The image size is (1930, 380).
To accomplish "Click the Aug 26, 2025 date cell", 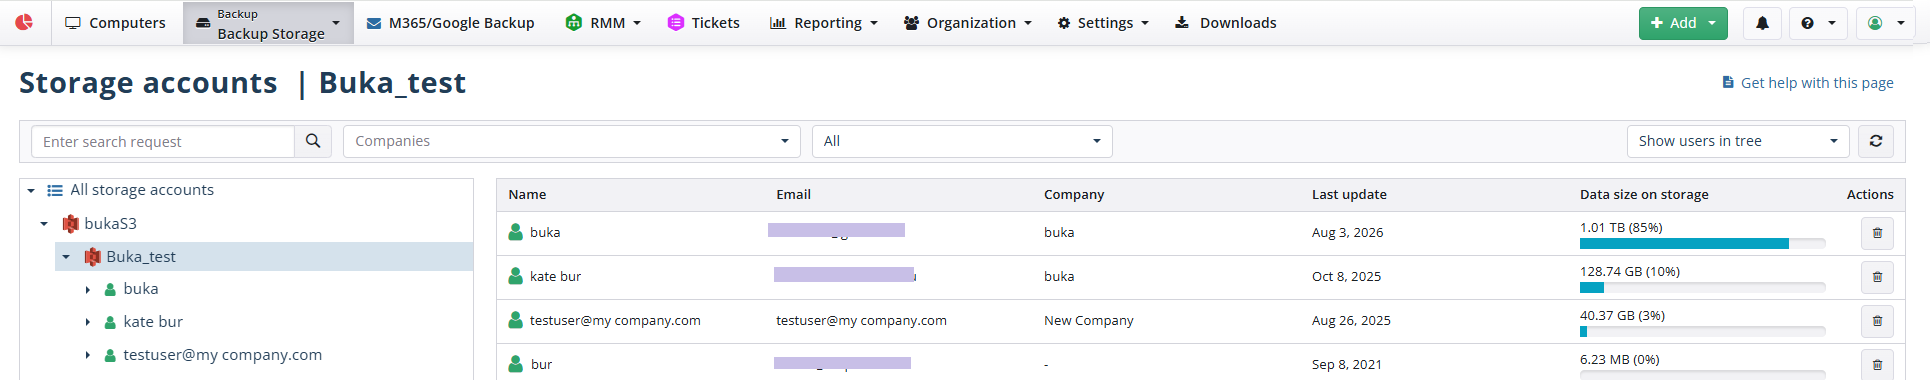I will (1351, 321).
